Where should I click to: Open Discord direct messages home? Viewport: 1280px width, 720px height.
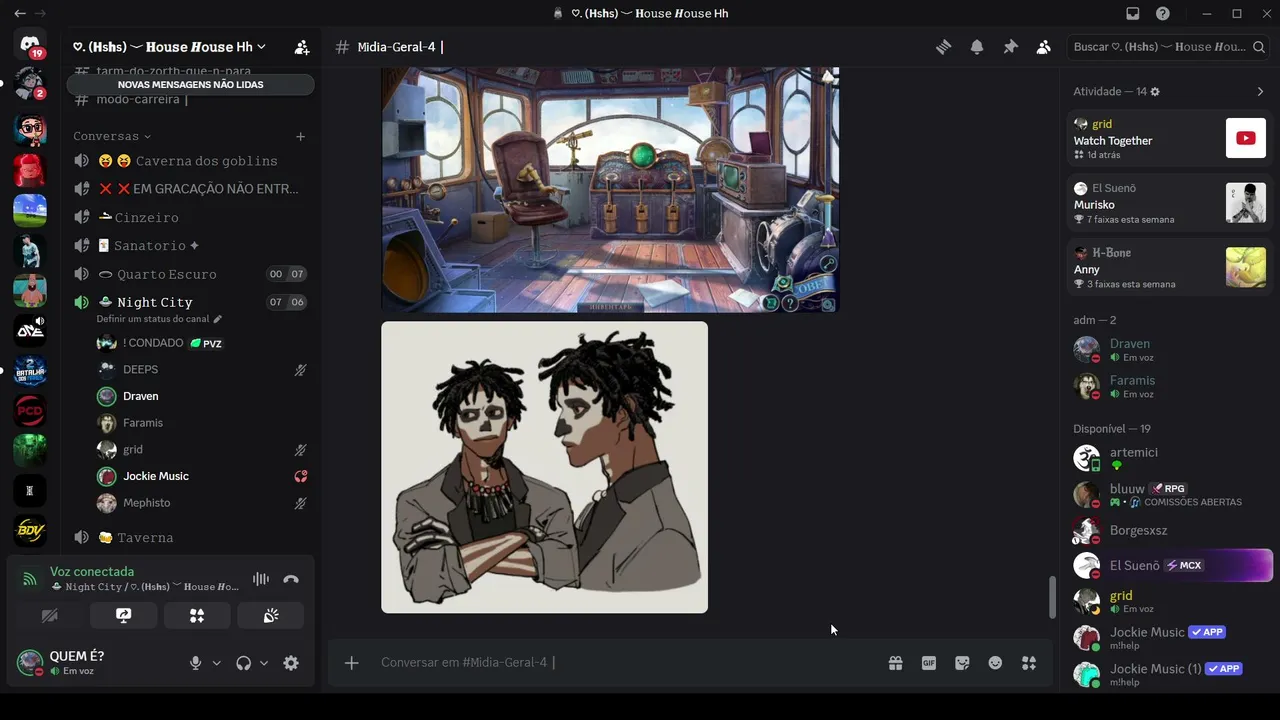[30, 45]
